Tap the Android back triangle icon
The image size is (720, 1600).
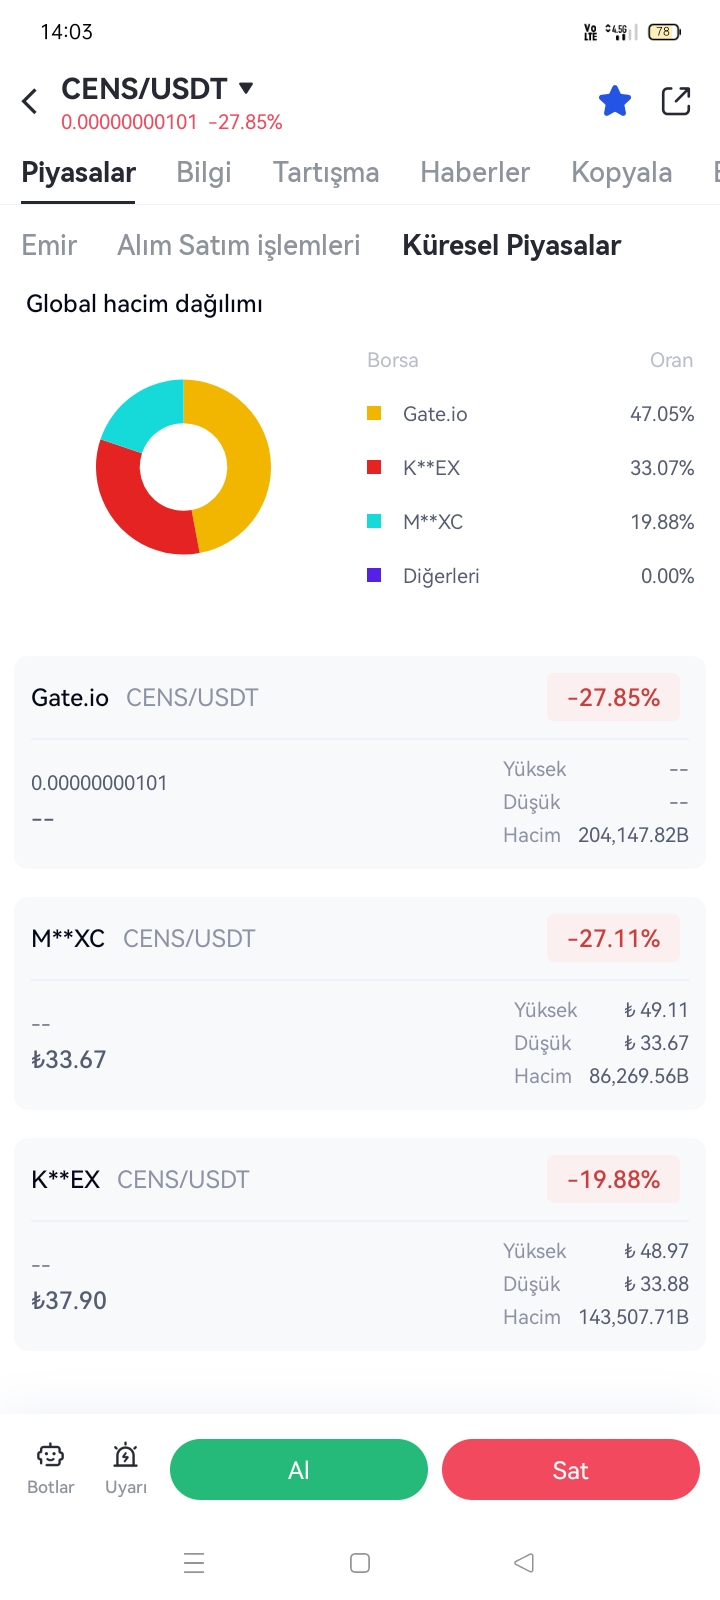coord(524,1562)
